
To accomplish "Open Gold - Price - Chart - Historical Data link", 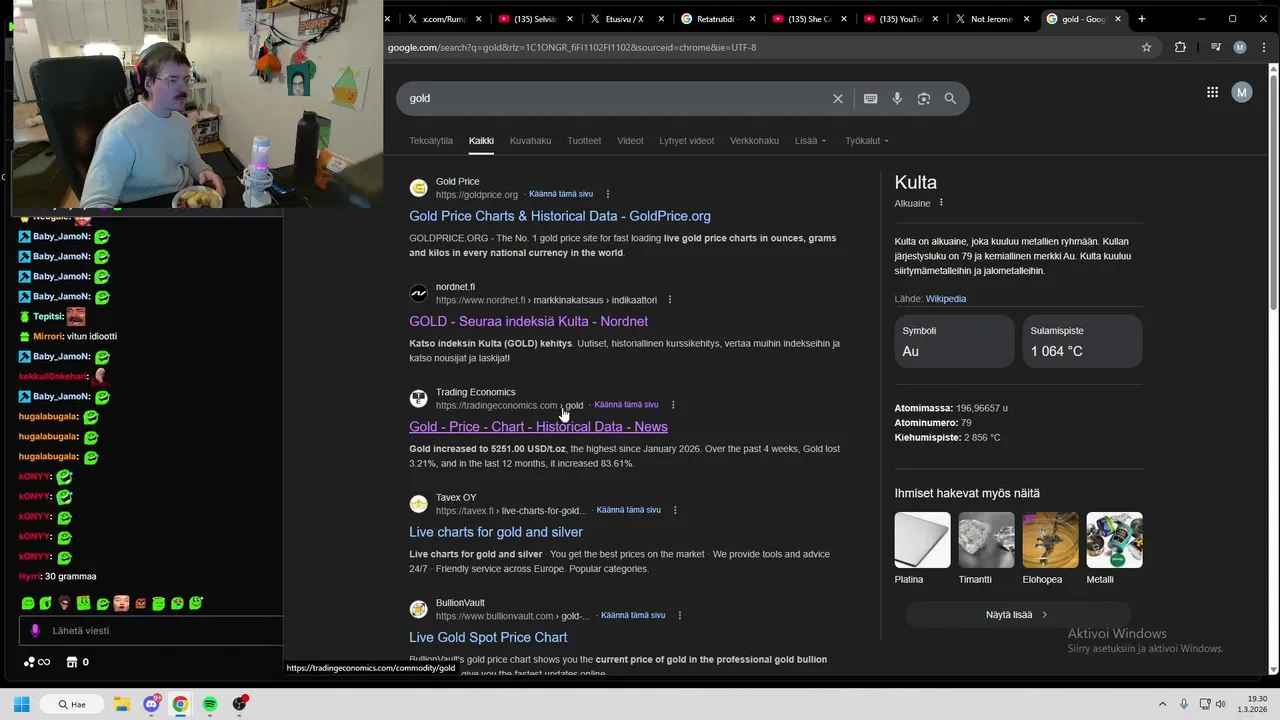I will point(538,427).
